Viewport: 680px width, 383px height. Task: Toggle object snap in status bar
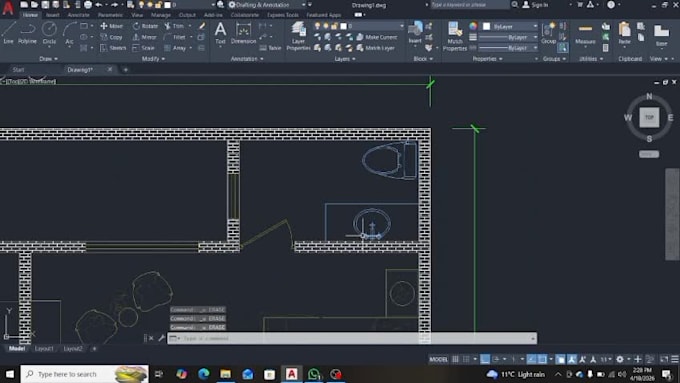[542, 359]
